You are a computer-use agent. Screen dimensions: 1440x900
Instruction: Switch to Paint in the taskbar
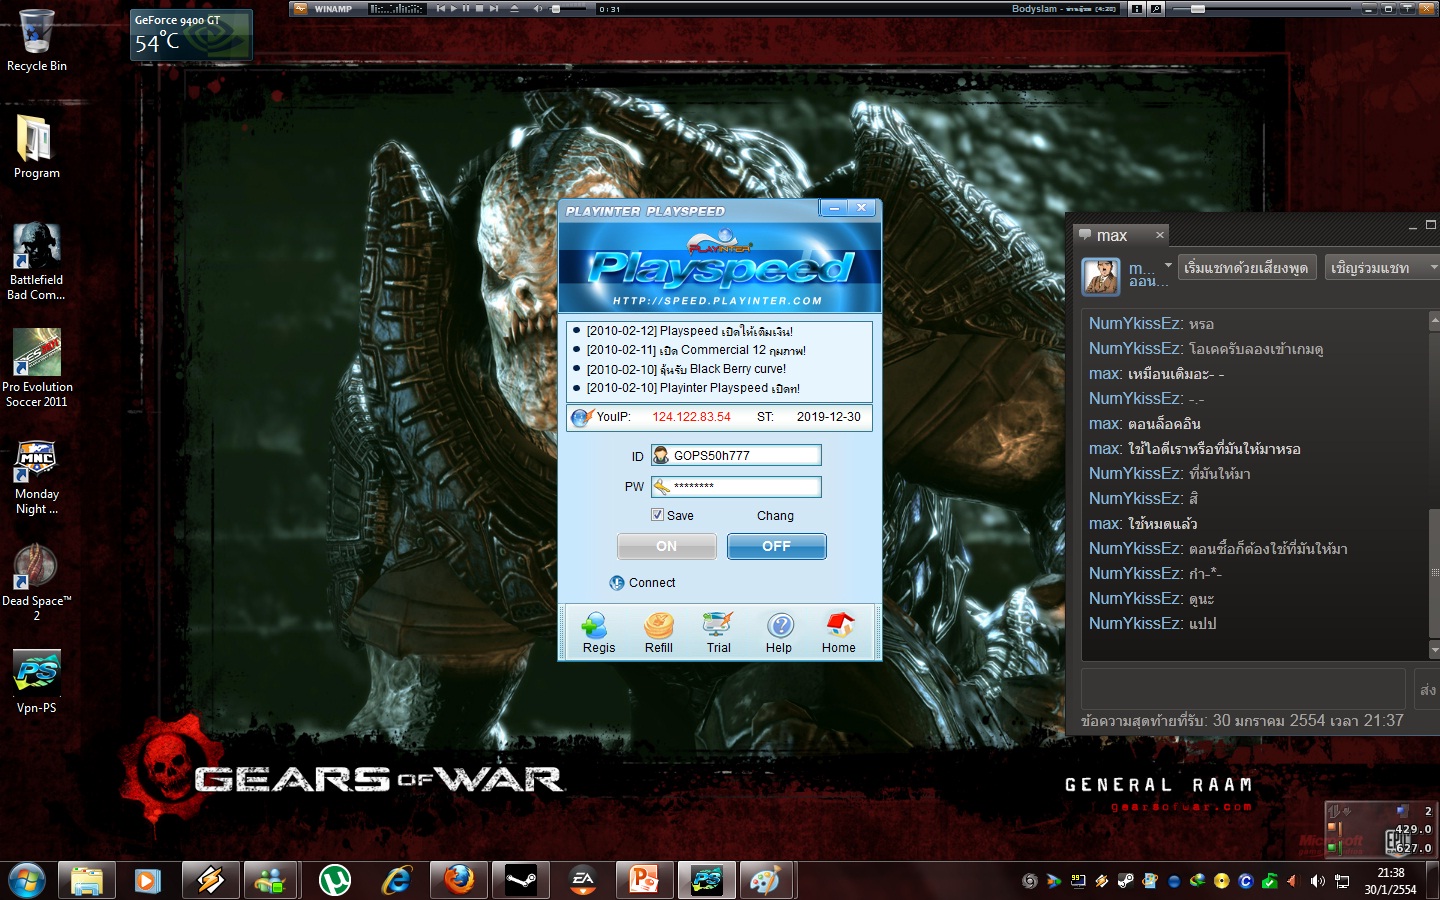tap(765, 880)
